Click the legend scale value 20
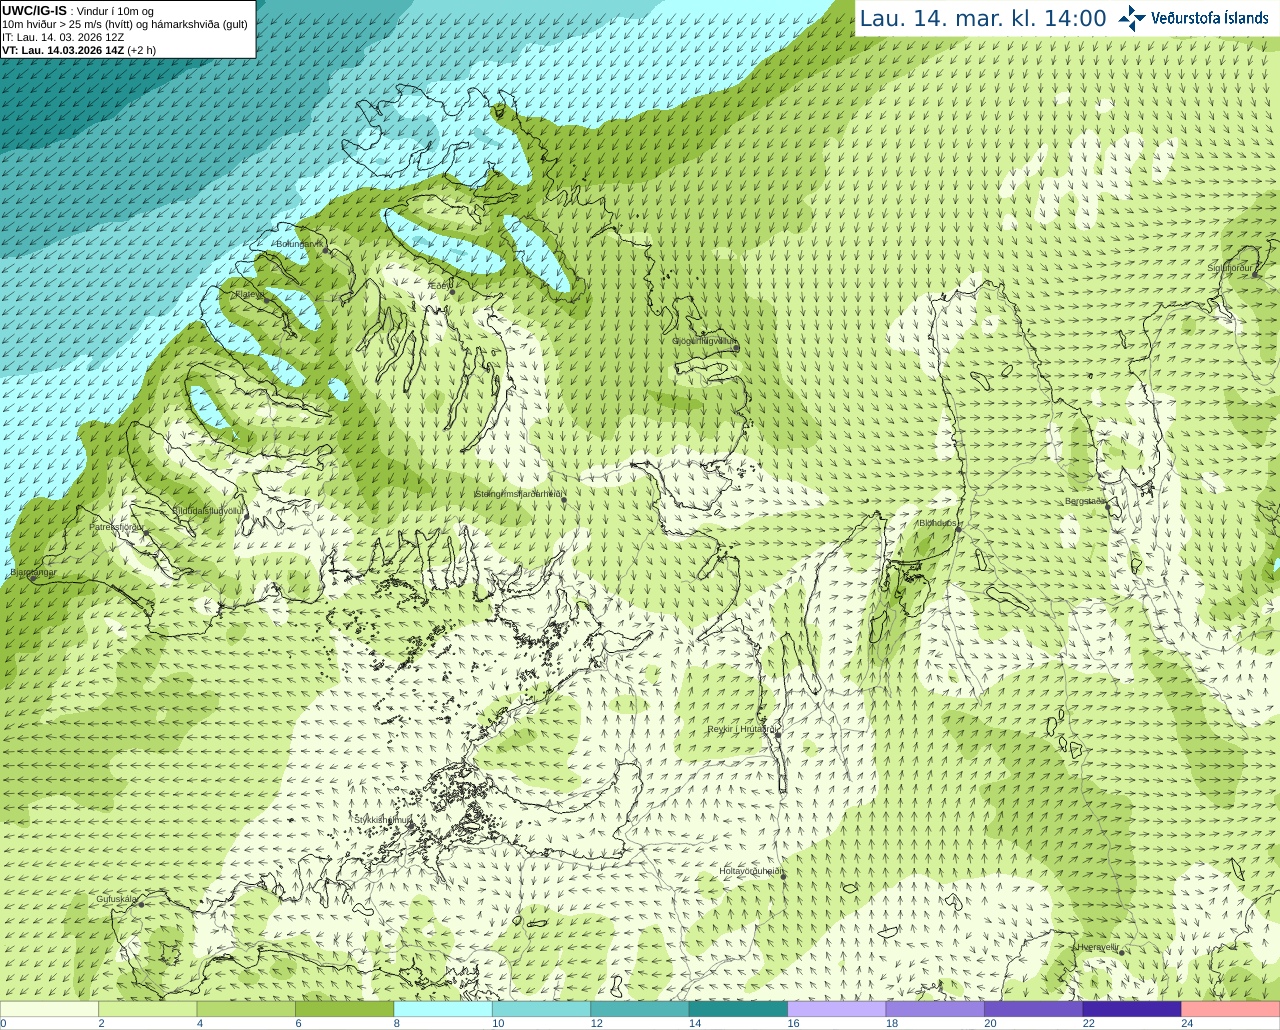1280x1030 pixels. point(990,1023)
